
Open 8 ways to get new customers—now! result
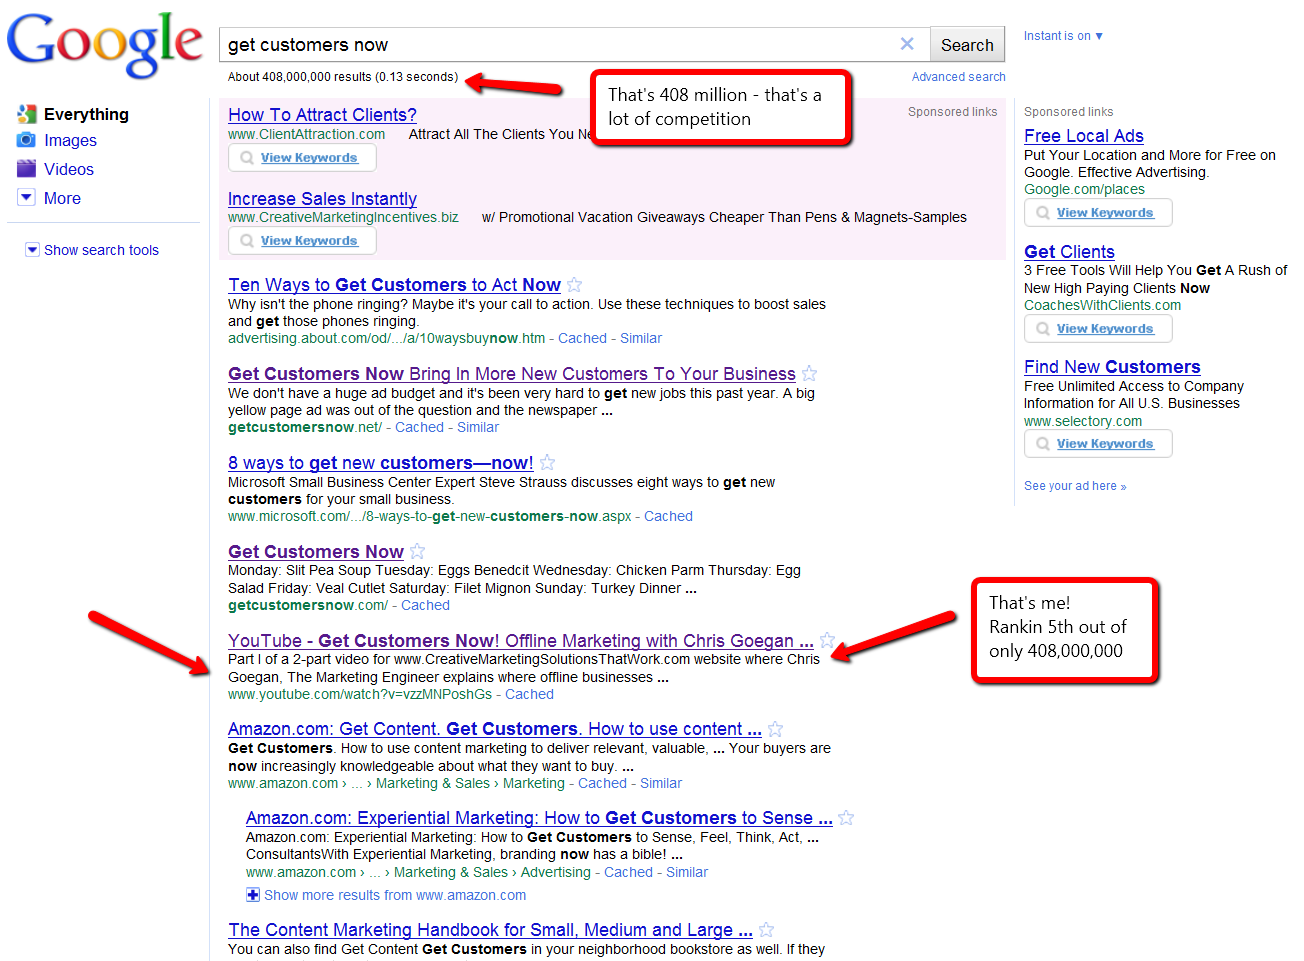pos(380,463)
